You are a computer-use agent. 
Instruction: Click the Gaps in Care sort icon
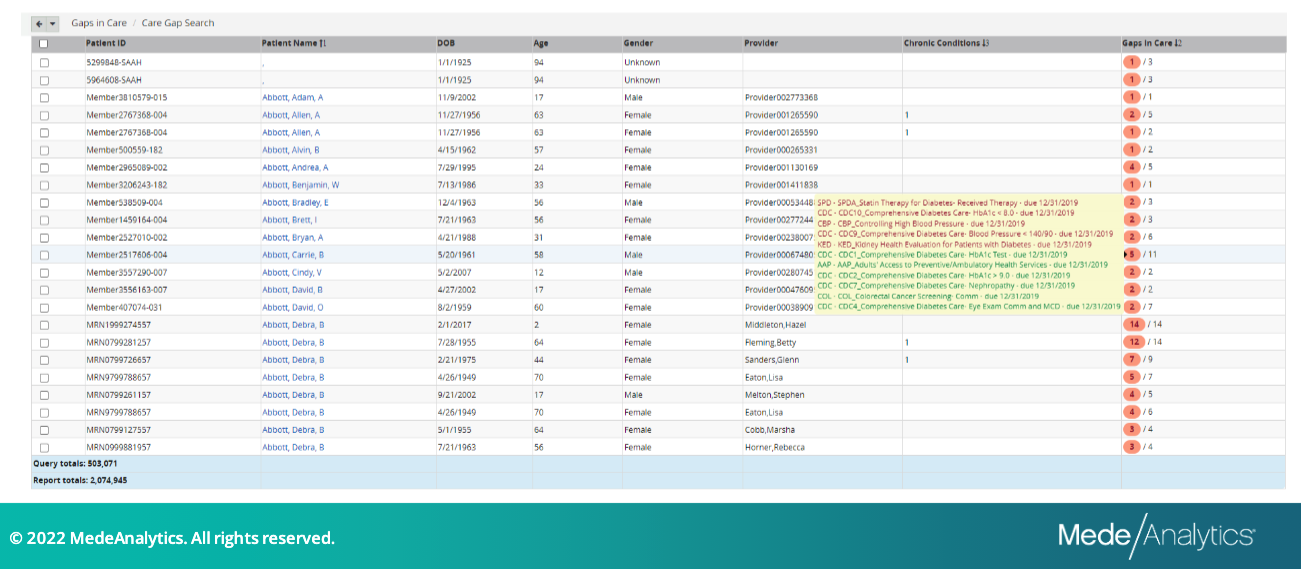pyautogui.click(x=1178, y=43)
